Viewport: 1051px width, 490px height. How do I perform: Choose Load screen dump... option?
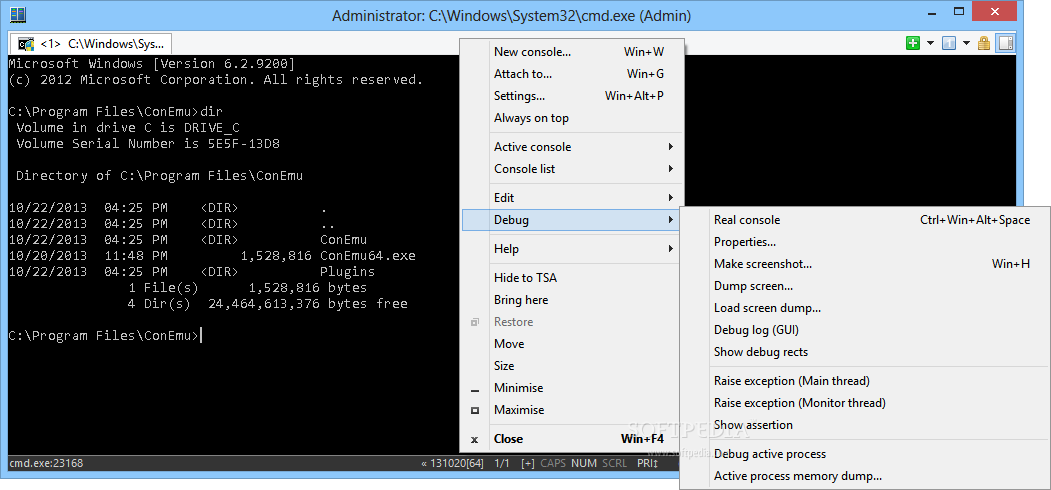tap(865, 308)
